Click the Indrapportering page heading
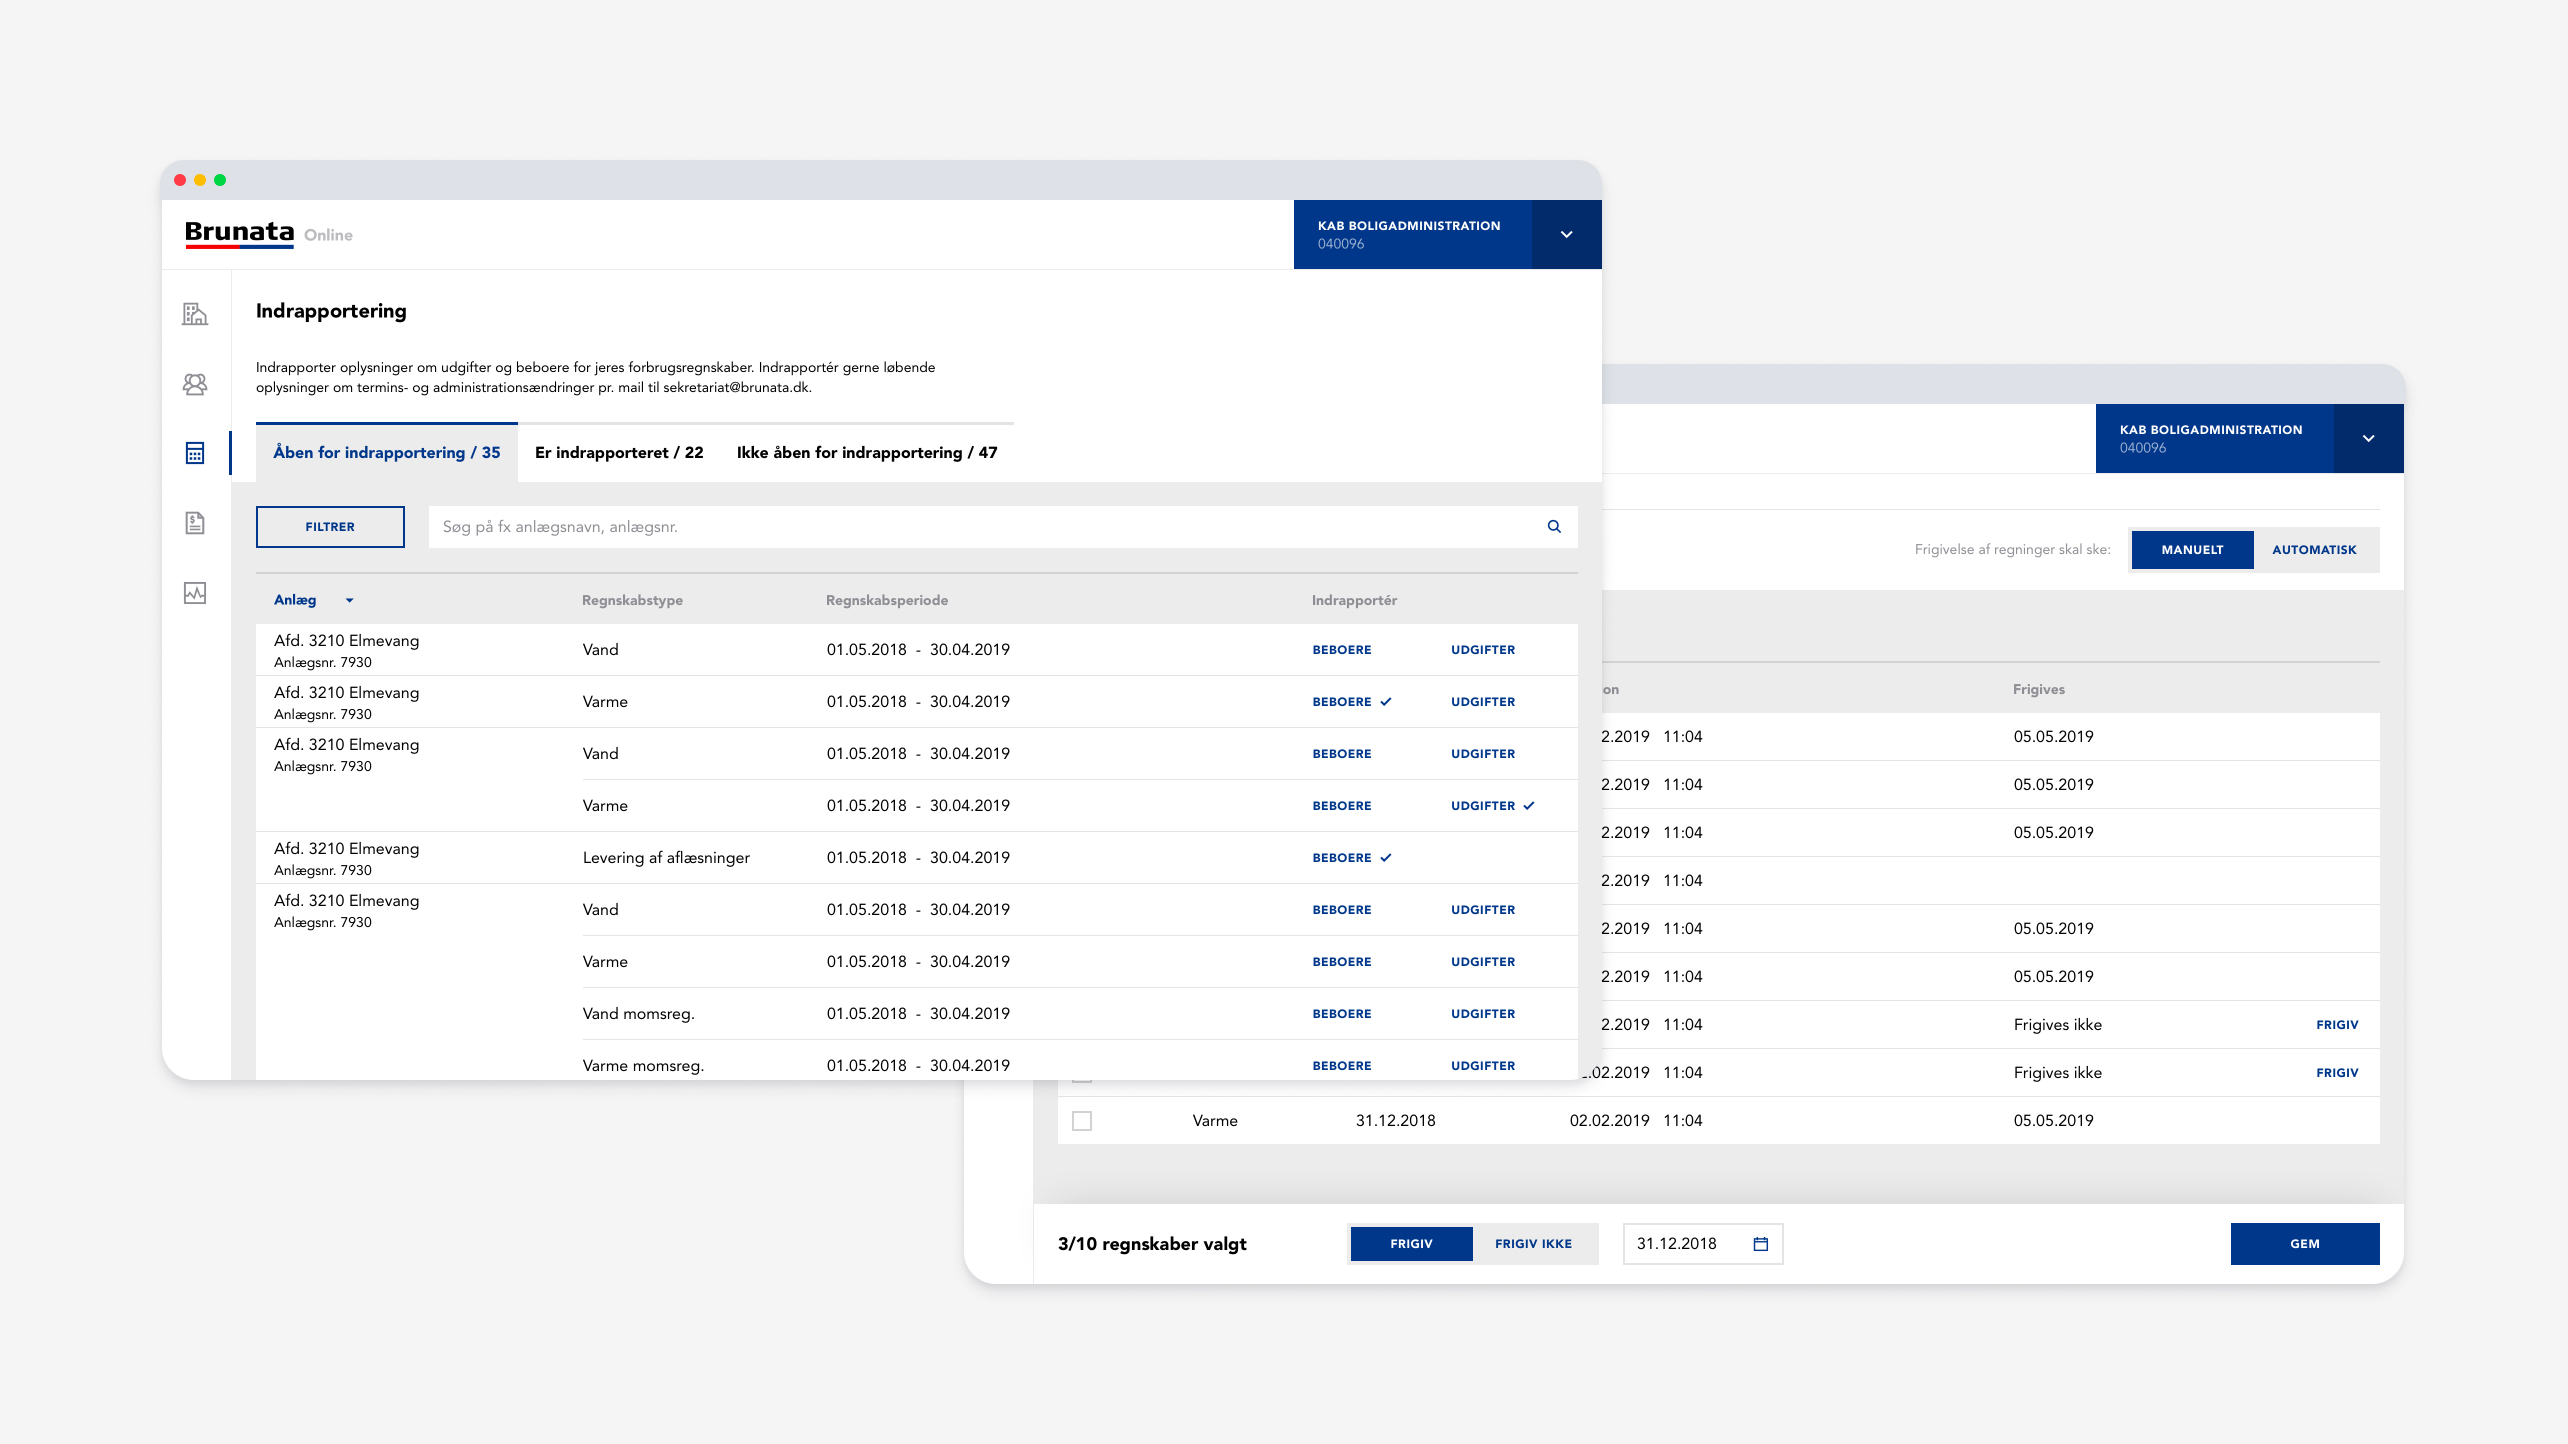This screenshot has width=2568, height=1444. tap(331, 311)
